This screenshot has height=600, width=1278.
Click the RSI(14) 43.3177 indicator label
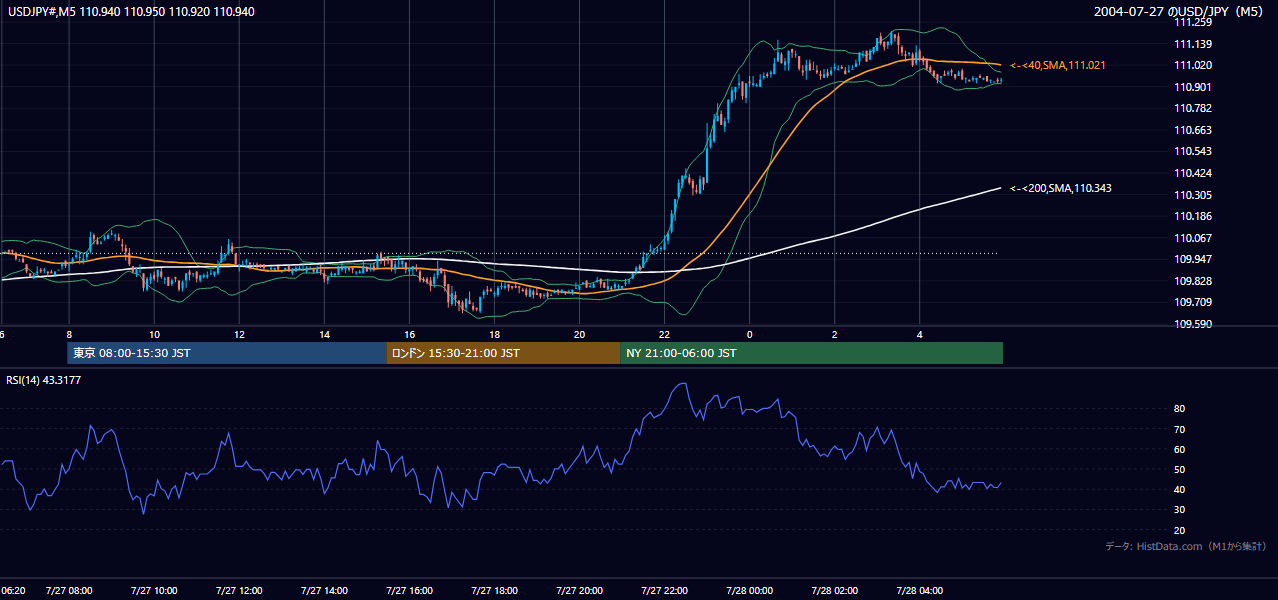click(44, 379)
